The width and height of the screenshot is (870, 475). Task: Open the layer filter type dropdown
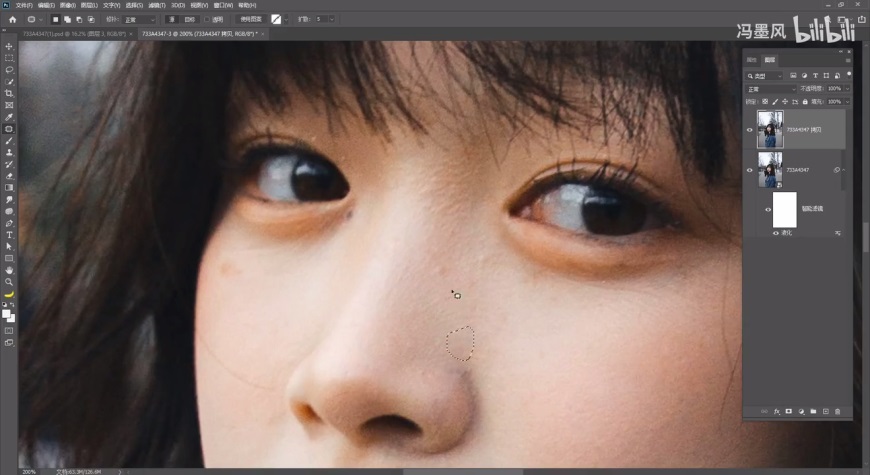(x=765, y=75)
